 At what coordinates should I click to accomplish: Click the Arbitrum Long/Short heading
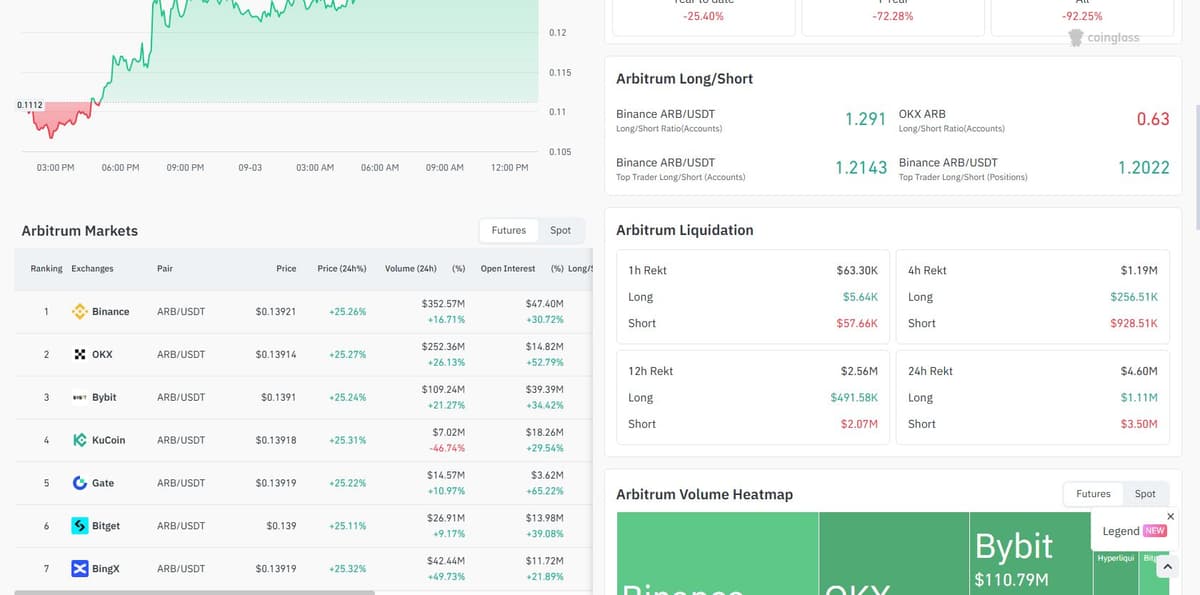[x=685, y=79]
